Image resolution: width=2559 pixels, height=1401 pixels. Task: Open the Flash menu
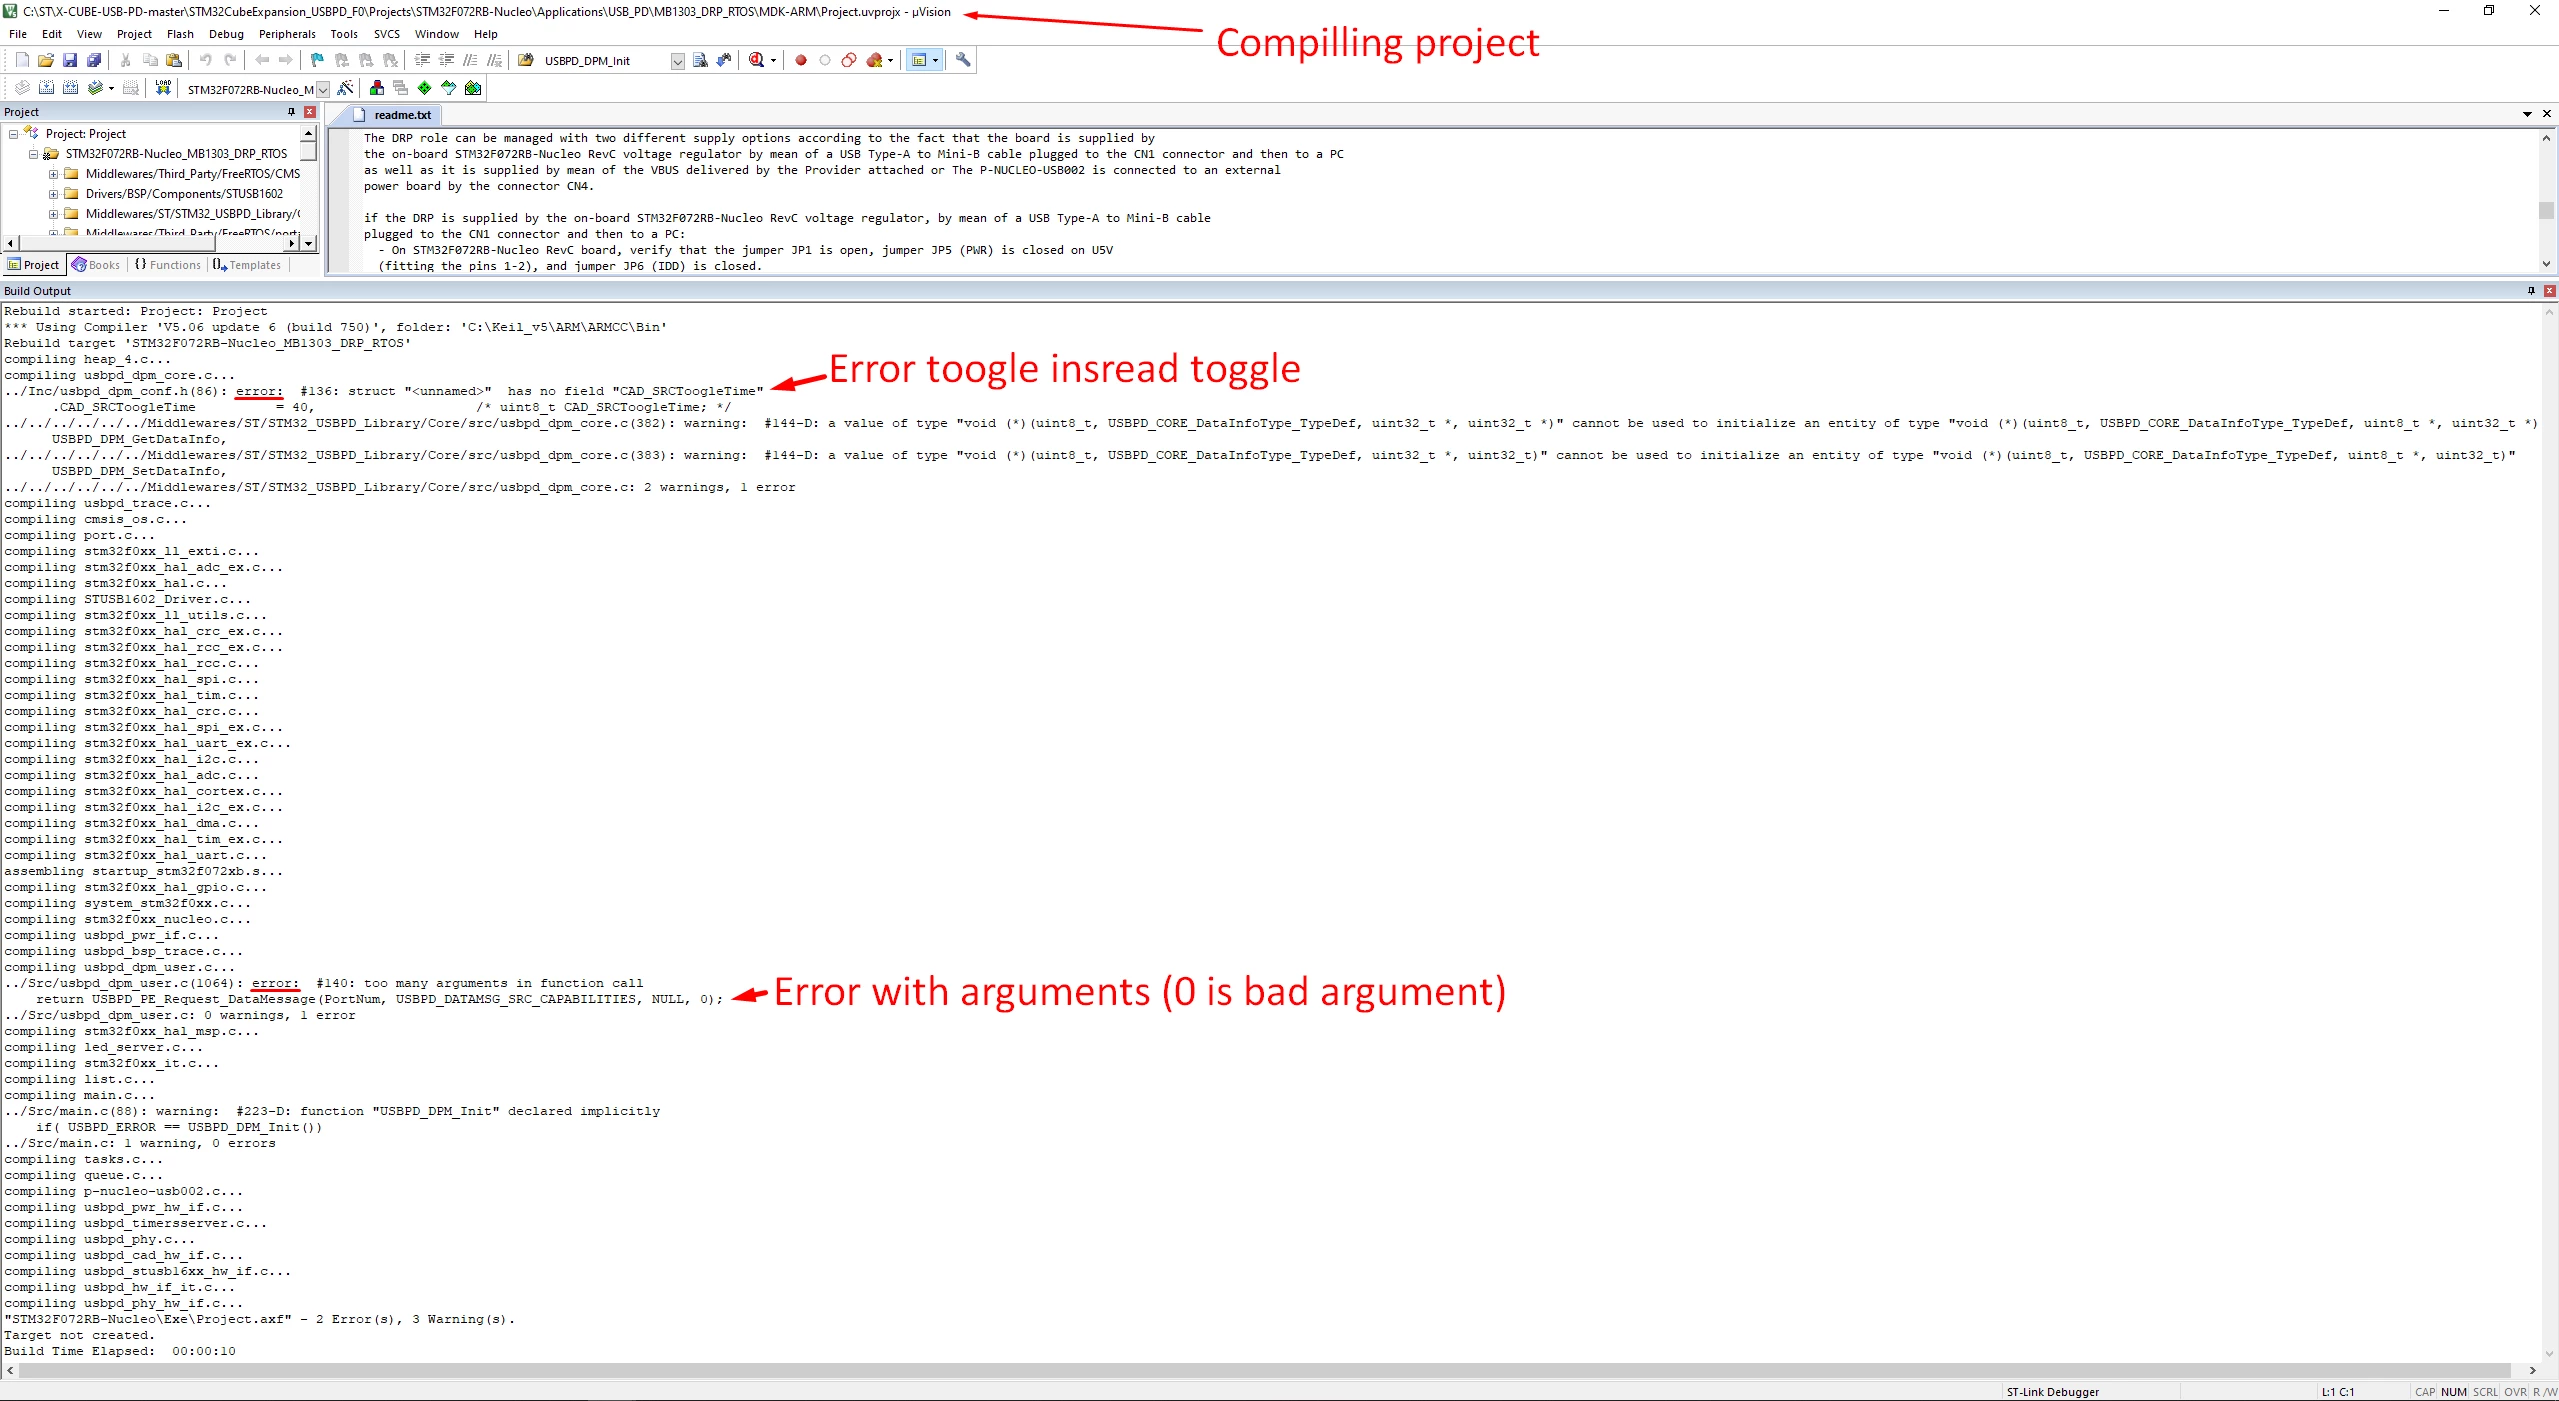coord(180,34)
